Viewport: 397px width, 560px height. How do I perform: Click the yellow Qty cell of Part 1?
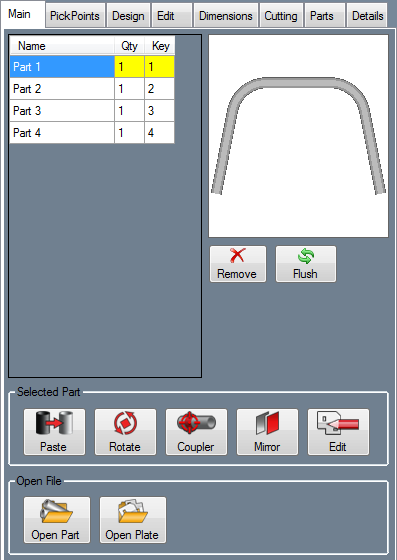click(x=129, y=66)
